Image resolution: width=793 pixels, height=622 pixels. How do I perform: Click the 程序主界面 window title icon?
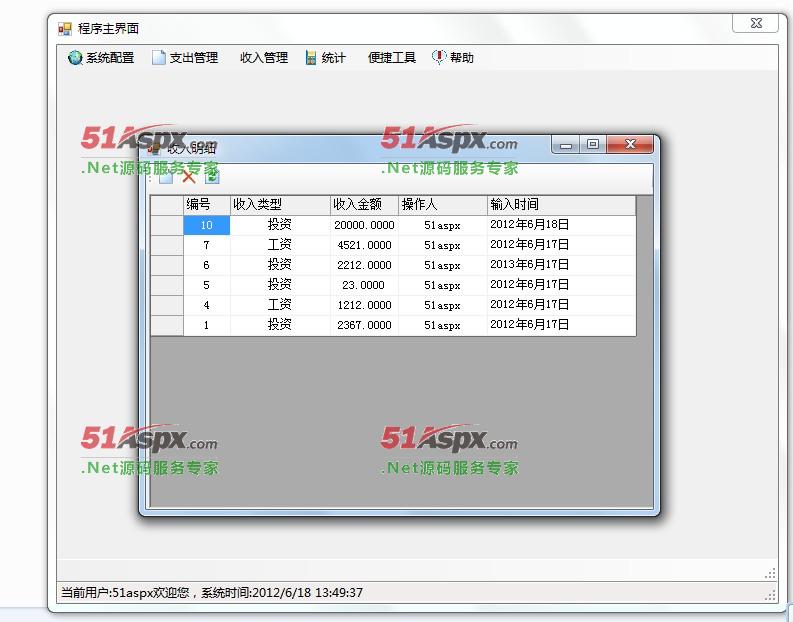65,29
